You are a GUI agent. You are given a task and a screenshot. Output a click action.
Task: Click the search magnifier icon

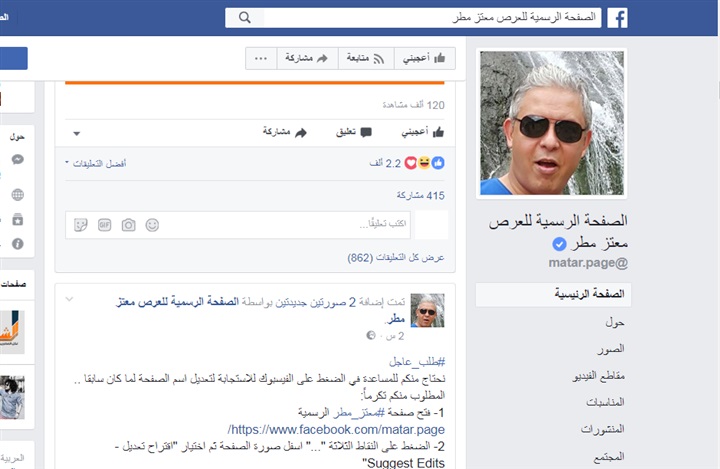click(x=245, y=18)
